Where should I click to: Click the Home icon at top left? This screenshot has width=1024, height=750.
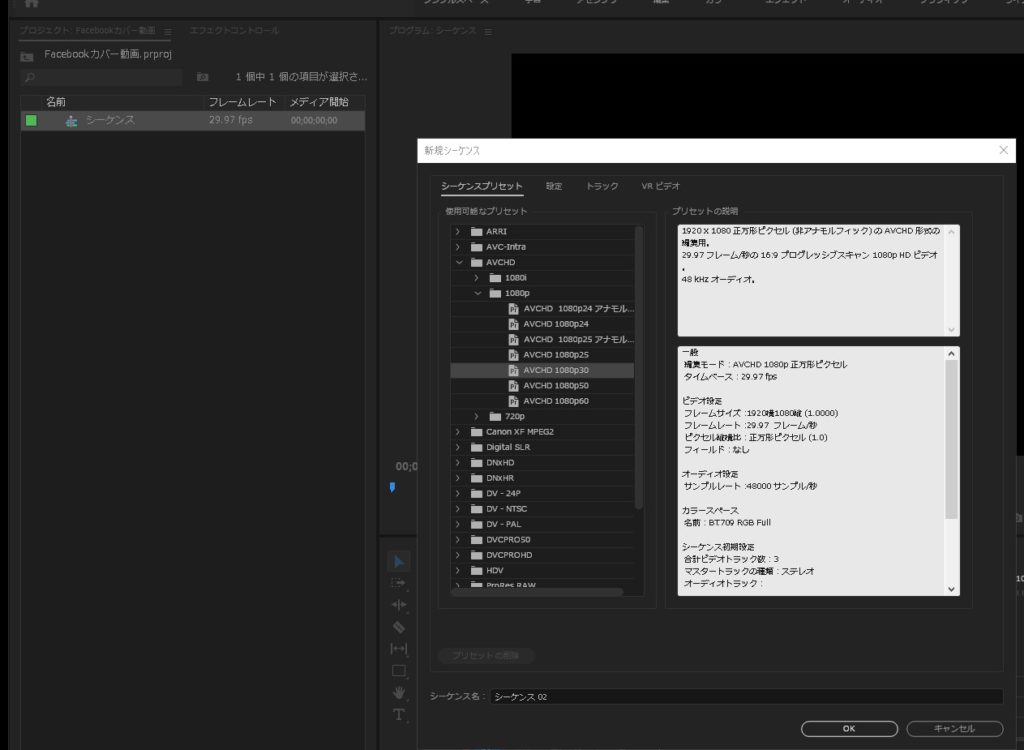click(x=31, y=4)
